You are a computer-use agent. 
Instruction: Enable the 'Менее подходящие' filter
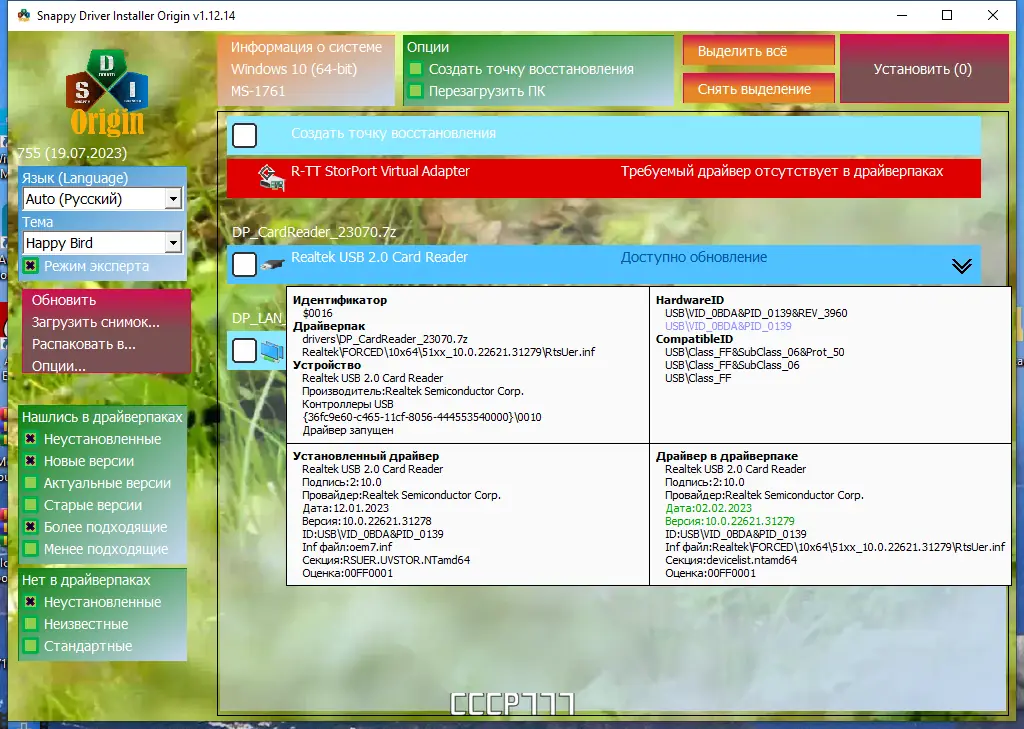tap(30, 549)
